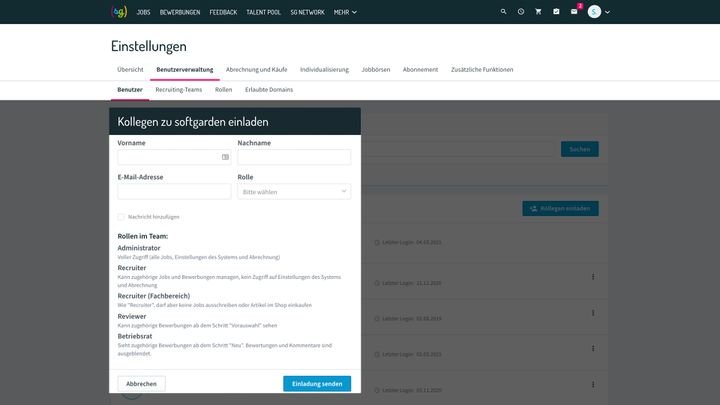The image size is (720, 405).
Task: Click the Einstellungen page heading
Action: [149, 46]
